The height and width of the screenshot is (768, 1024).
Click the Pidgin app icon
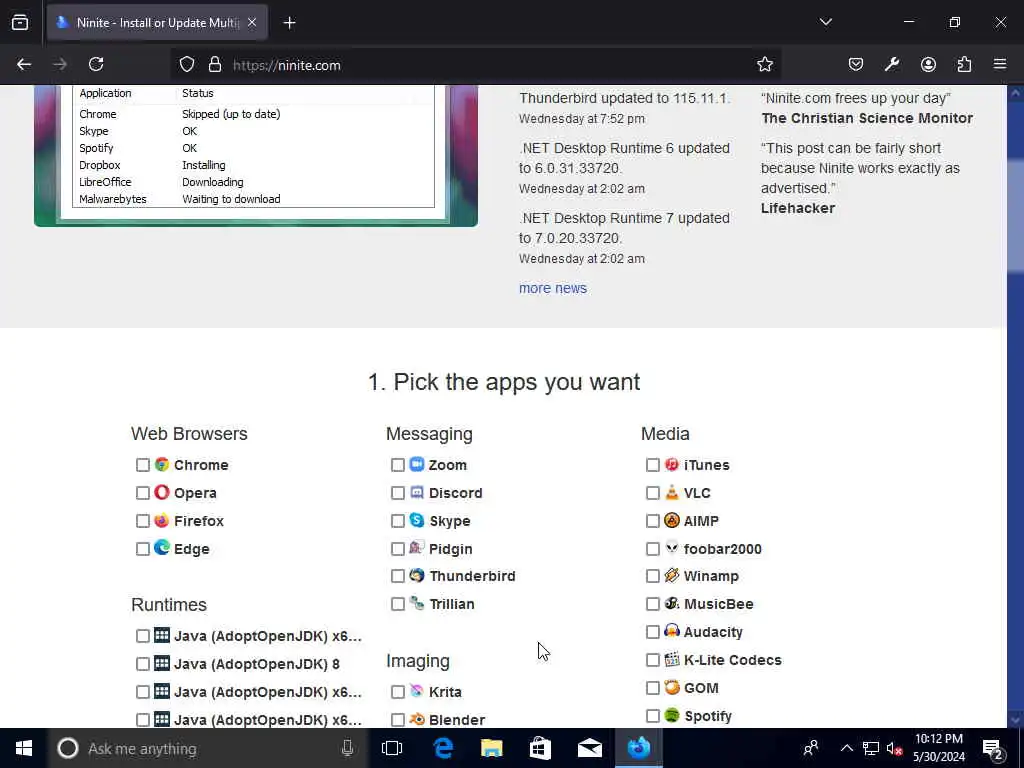tap(417, 548)
